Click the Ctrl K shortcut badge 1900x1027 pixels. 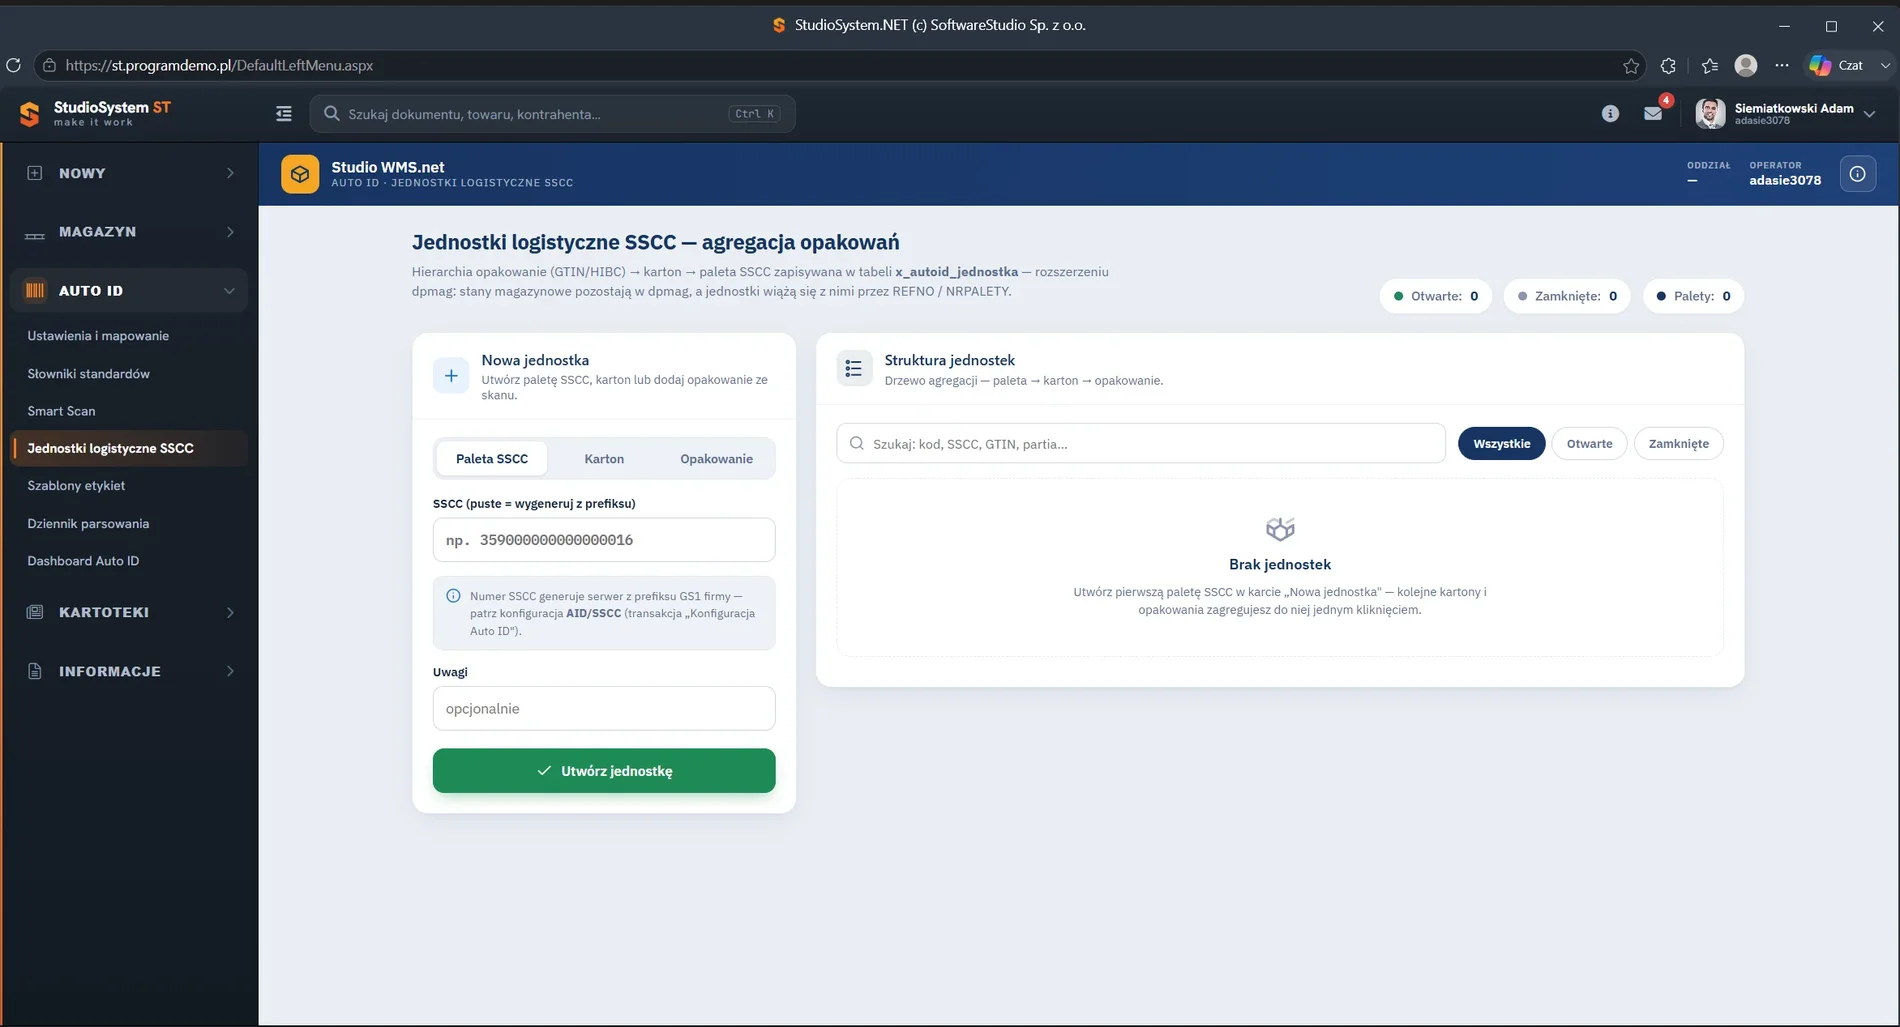754,114
